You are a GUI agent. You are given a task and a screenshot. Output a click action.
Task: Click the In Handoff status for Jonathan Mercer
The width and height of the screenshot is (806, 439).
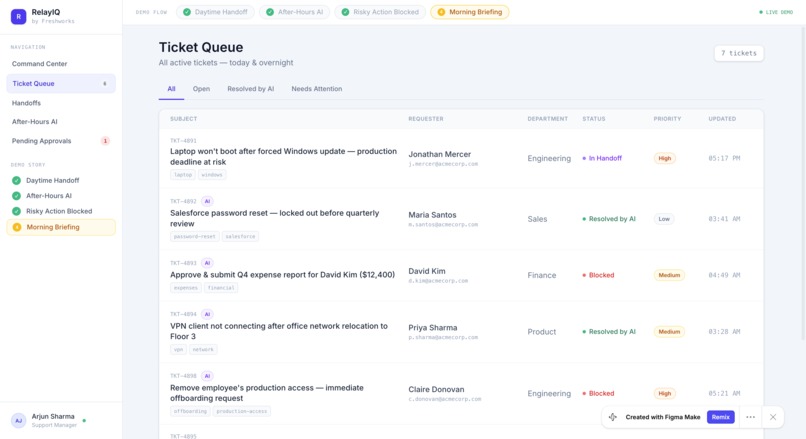pyautogui.click(x=602, y=158)
